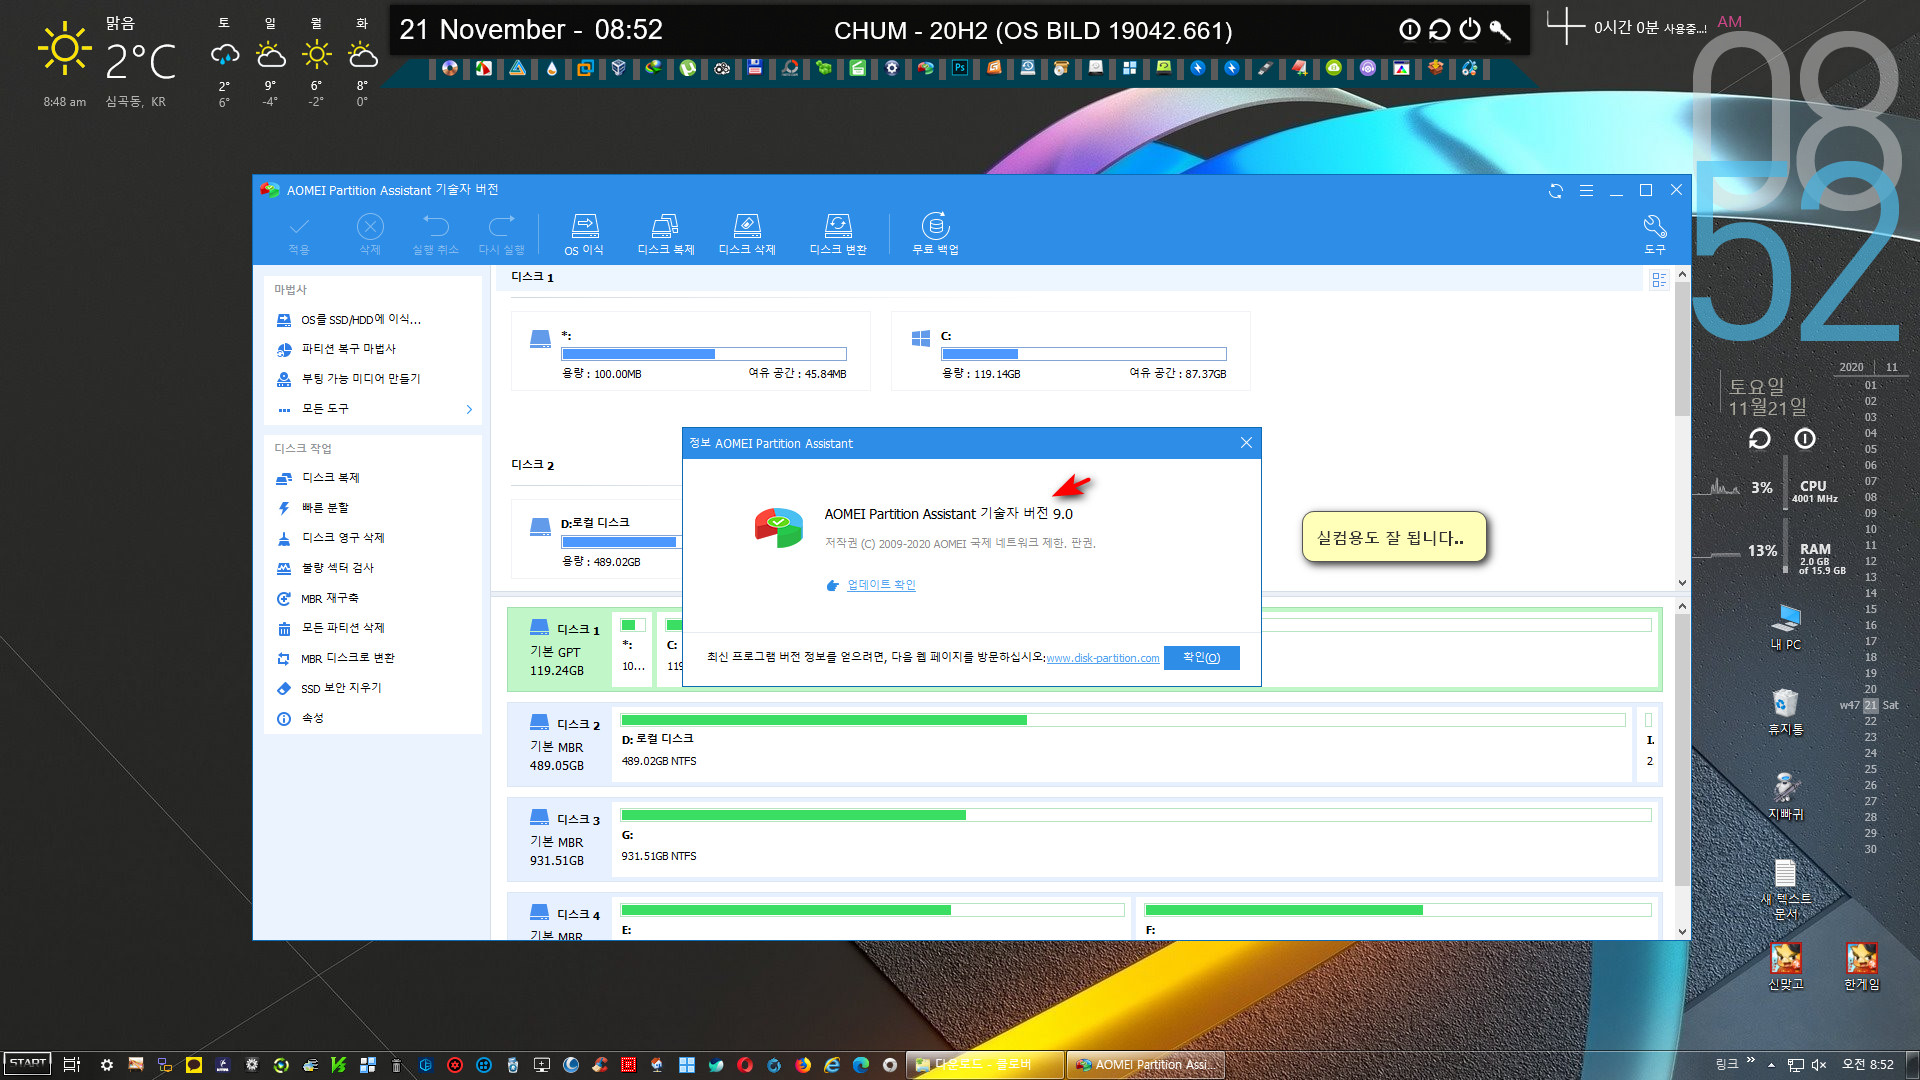1920x1080 pixels.
Task: Click the key icon in the top bar
Action: [x=1500, y=30]
